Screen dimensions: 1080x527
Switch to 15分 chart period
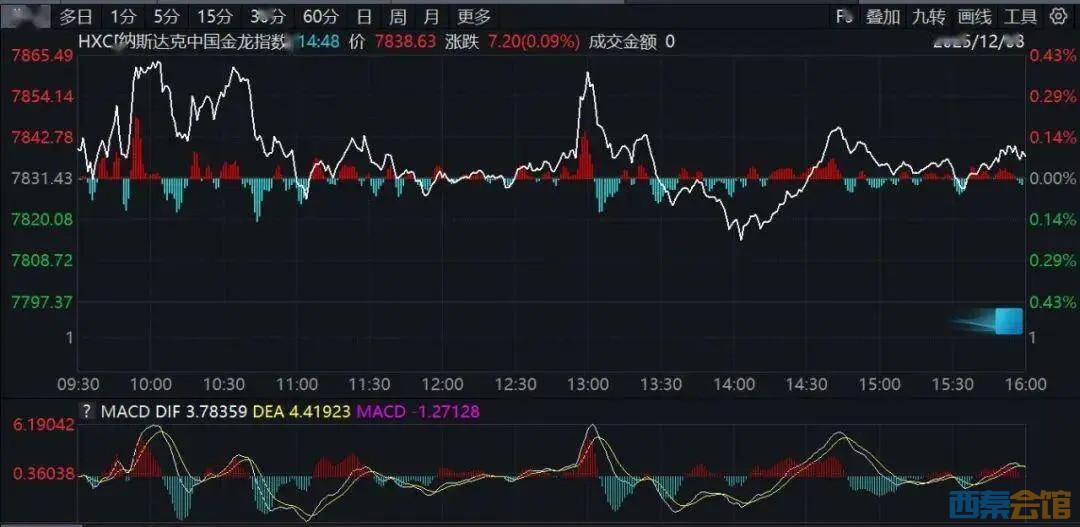click(214, 16)
